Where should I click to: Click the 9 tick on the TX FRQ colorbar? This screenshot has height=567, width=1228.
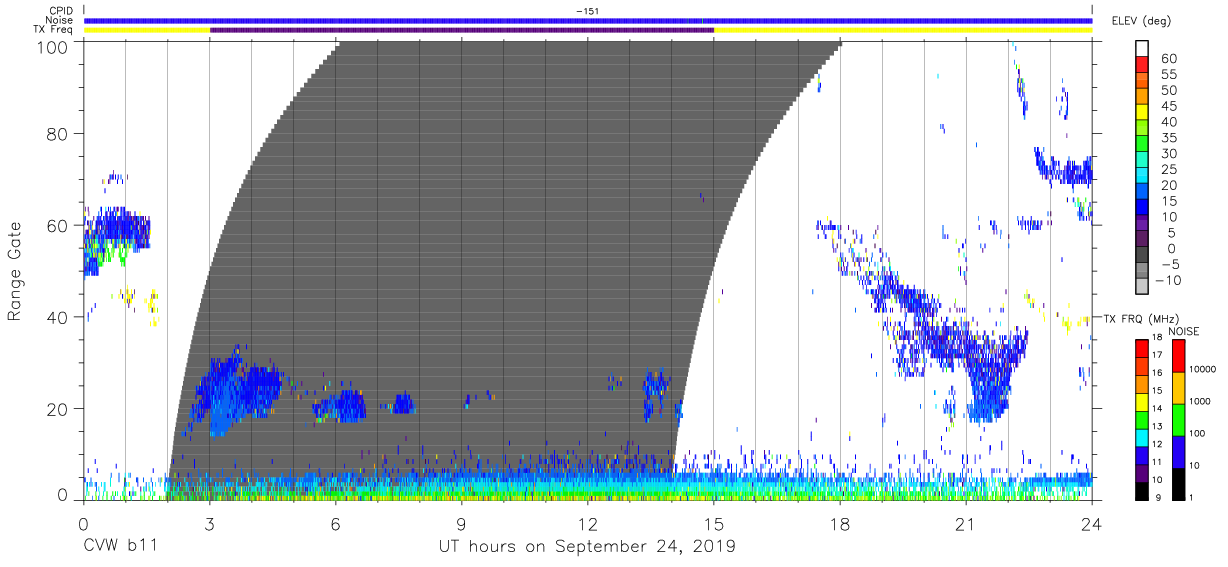(x=1157, y=497)
